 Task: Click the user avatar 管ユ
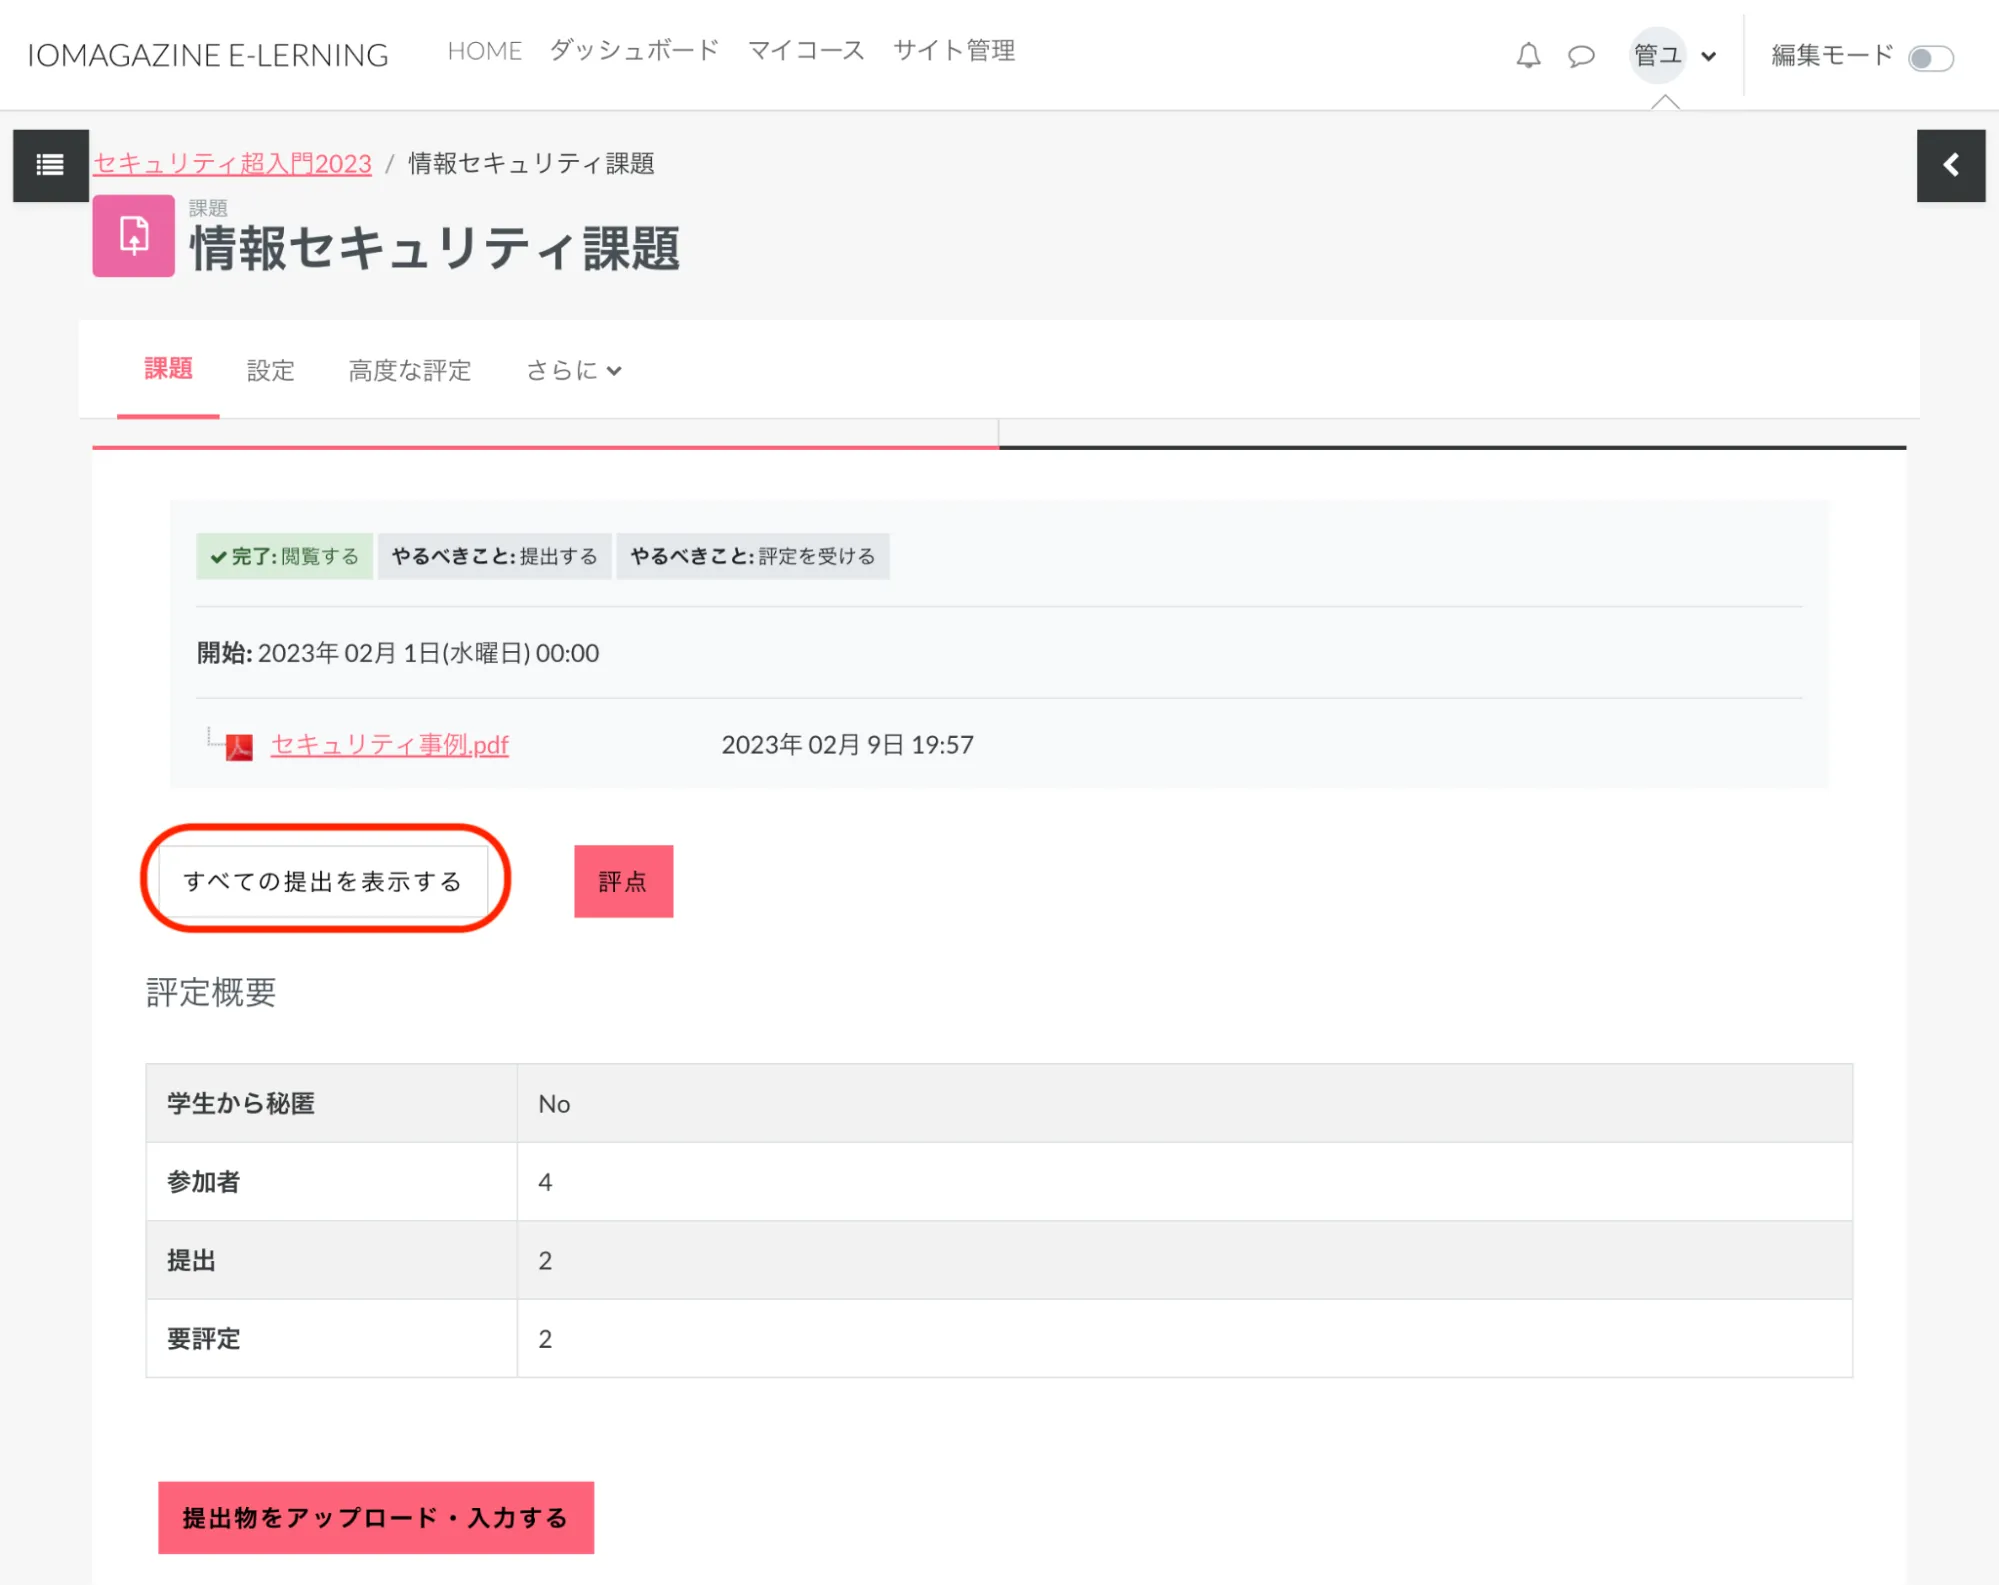tap(1656, 55)
